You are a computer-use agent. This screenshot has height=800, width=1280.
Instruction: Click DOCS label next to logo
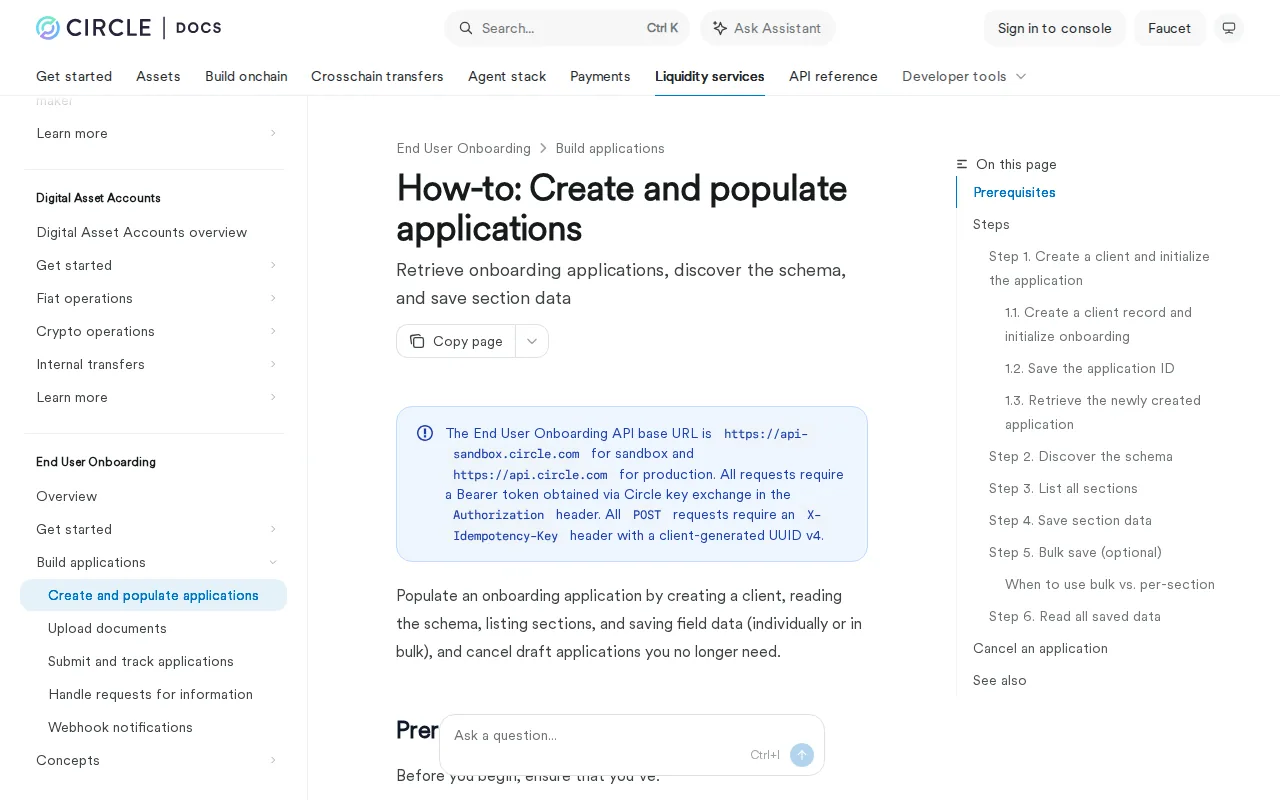[198, 28]
